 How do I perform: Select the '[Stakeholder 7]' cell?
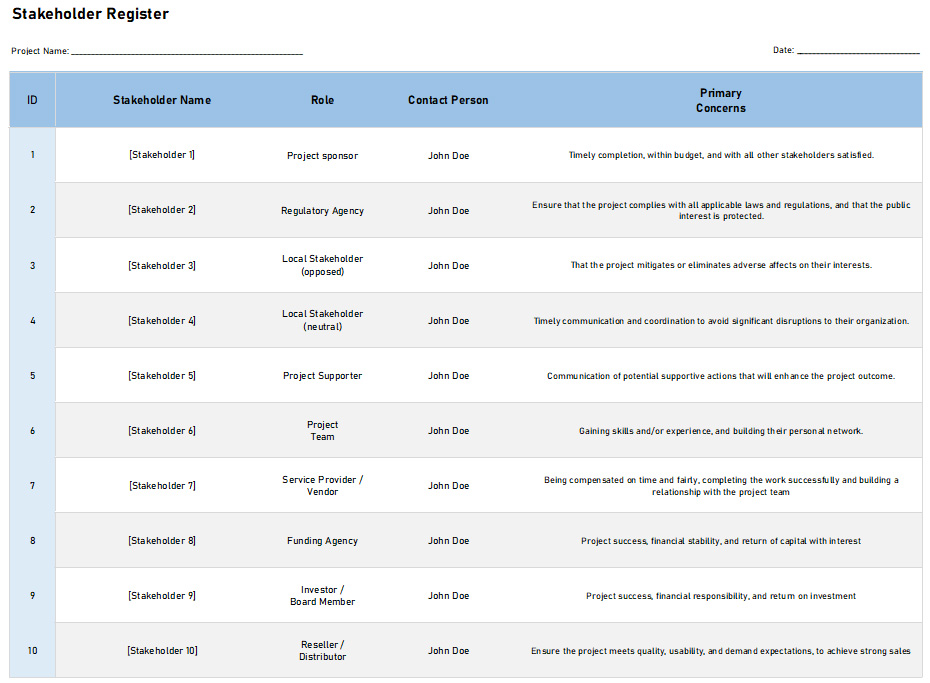click(x=162, y=486)
